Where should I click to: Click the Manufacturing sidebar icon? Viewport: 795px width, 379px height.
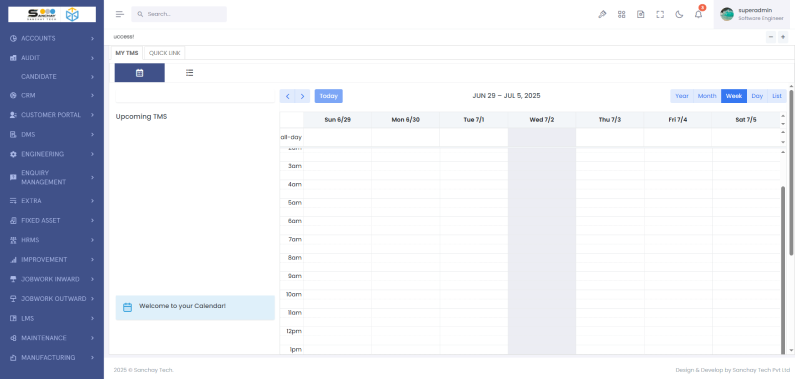pyautogui.click(x=13, y=358)
